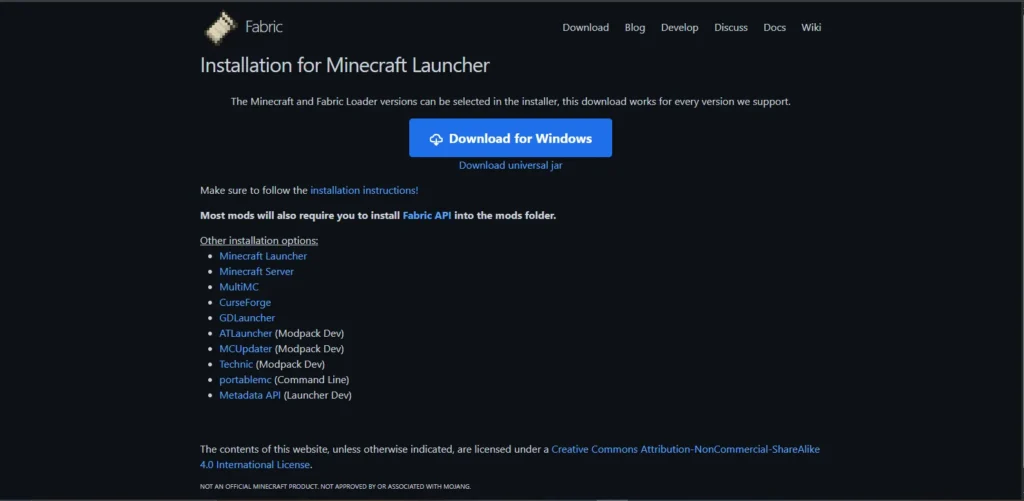Open the MultiMC installation option
The height and width of the screenshot is (501, 1024).
[x=239, y=287]
